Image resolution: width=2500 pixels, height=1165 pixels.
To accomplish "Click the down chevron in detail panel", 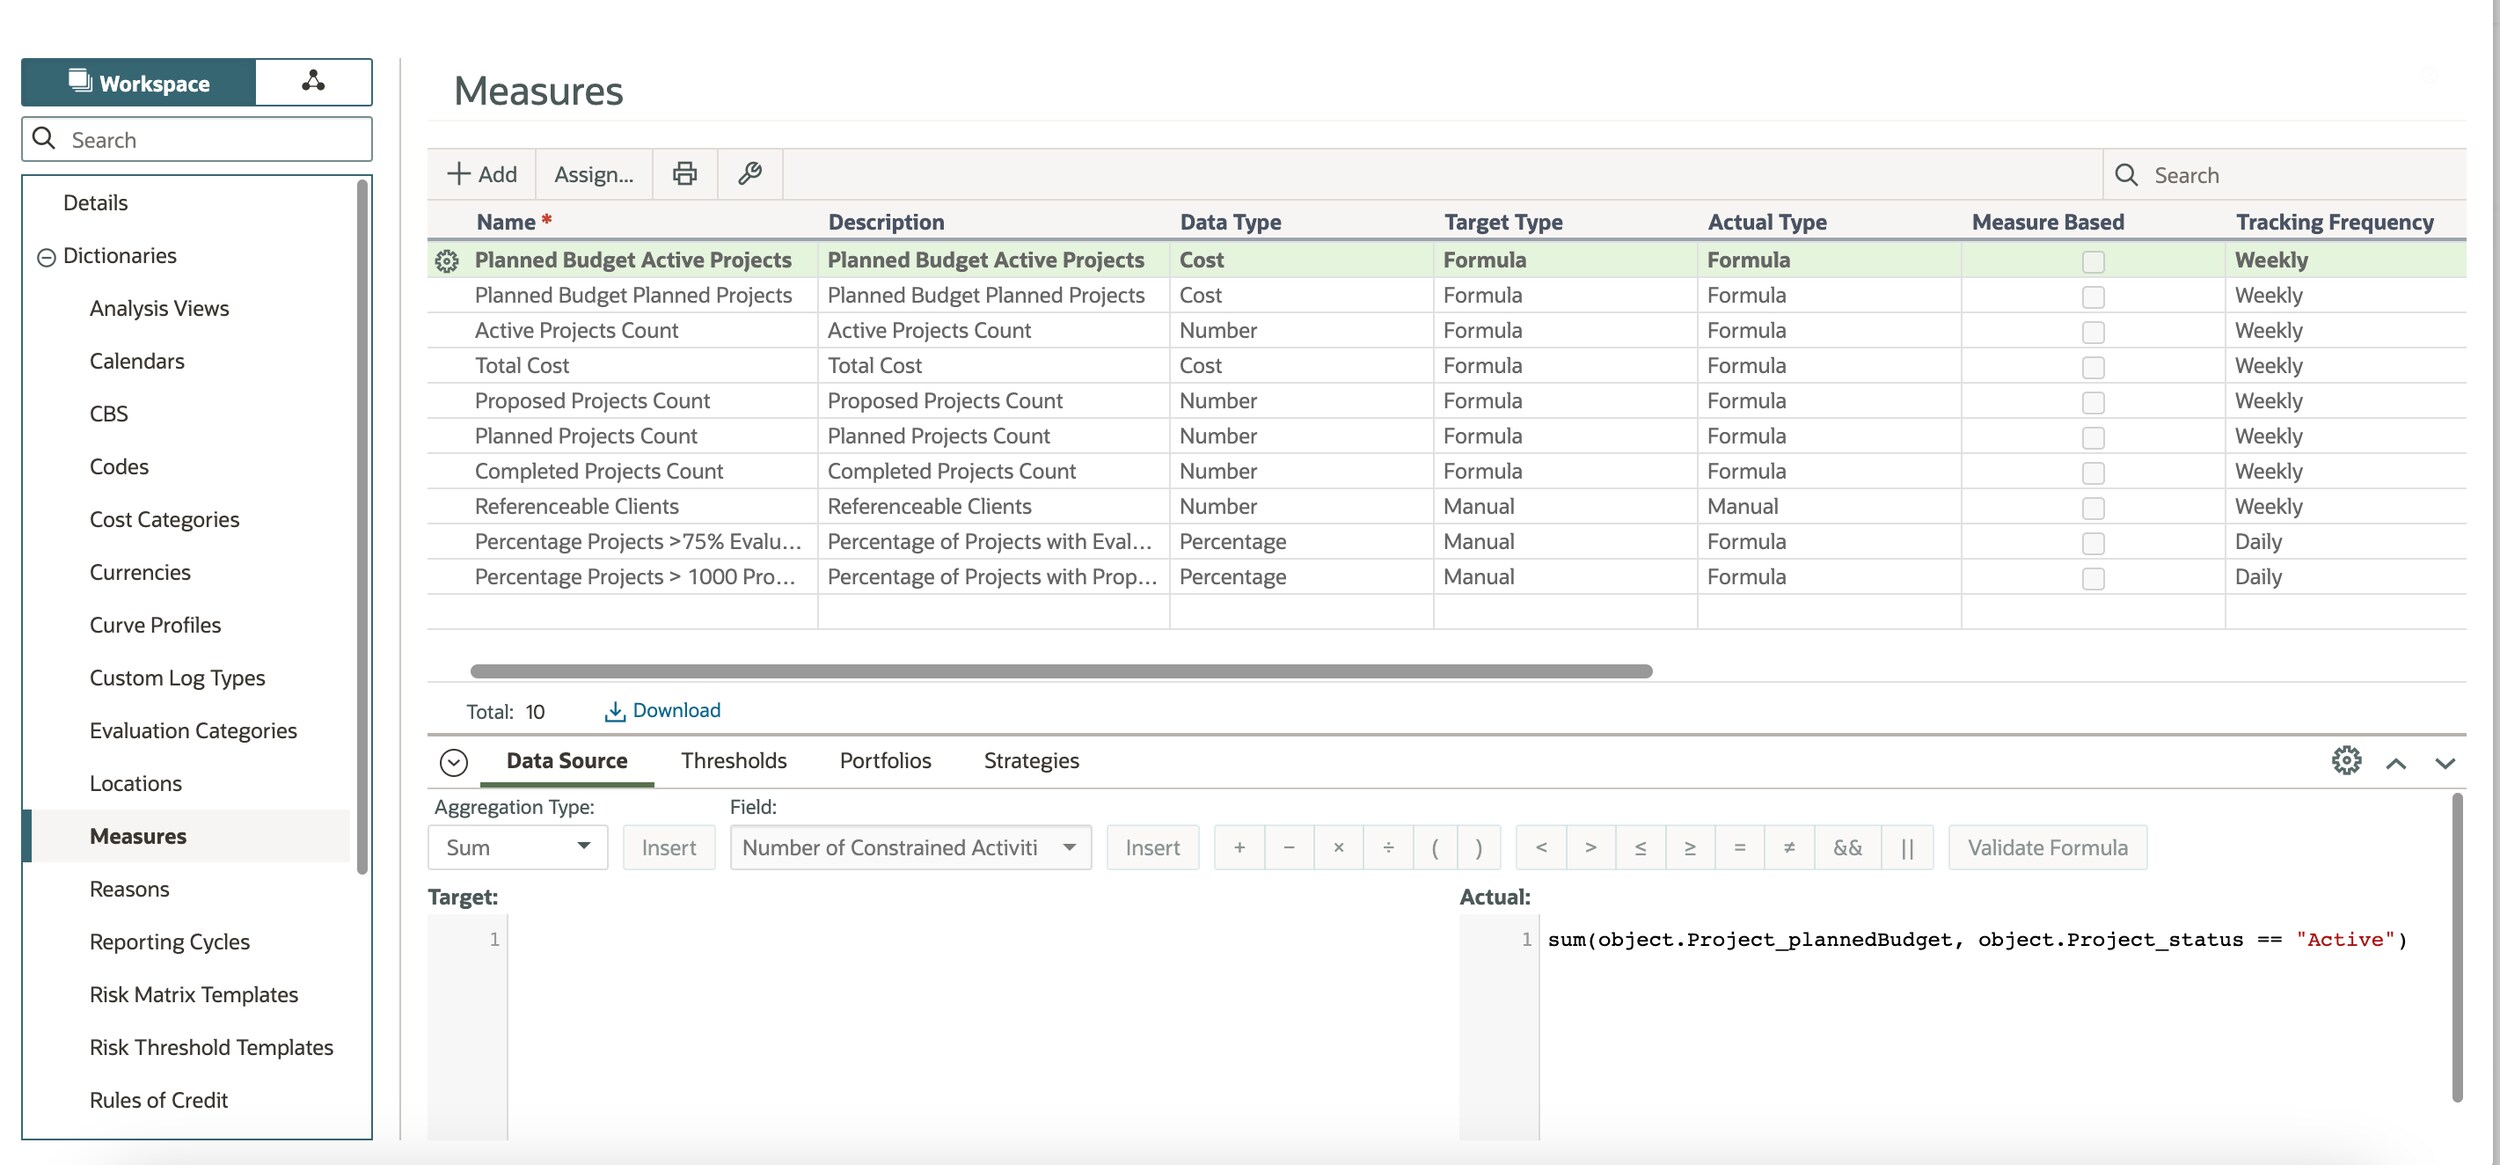I will coord(2445,763).
